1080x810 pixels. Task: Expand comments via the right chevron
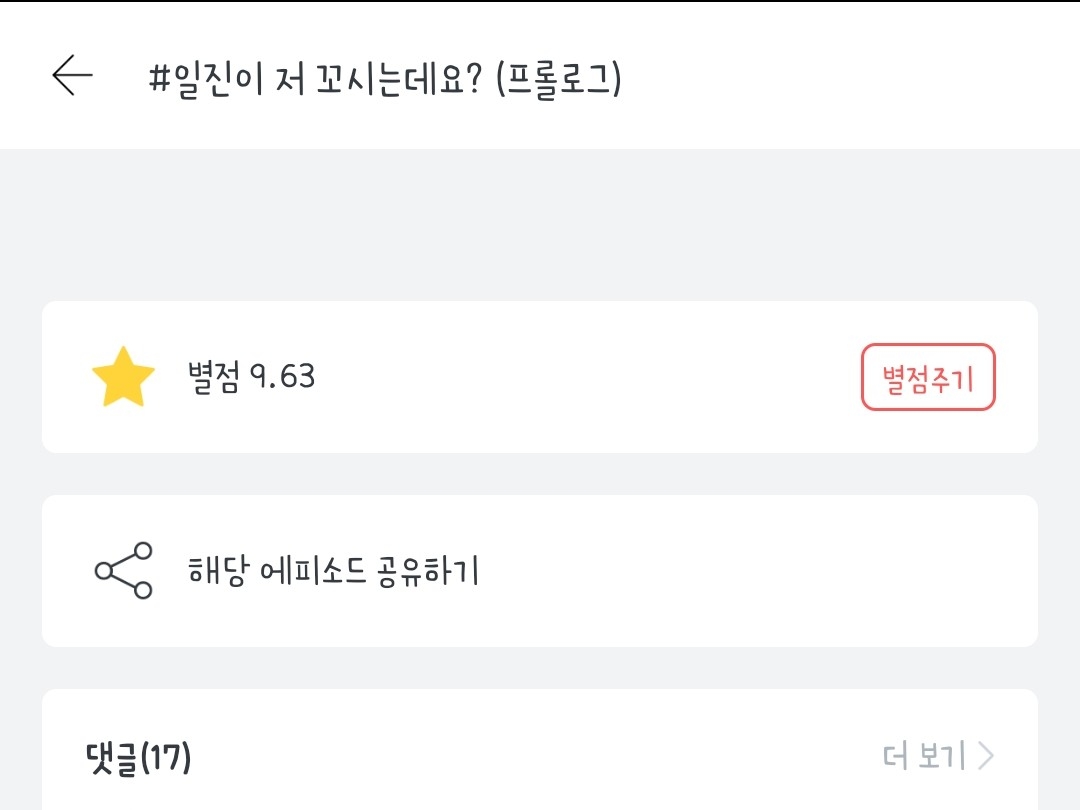[x=986, y=756]
